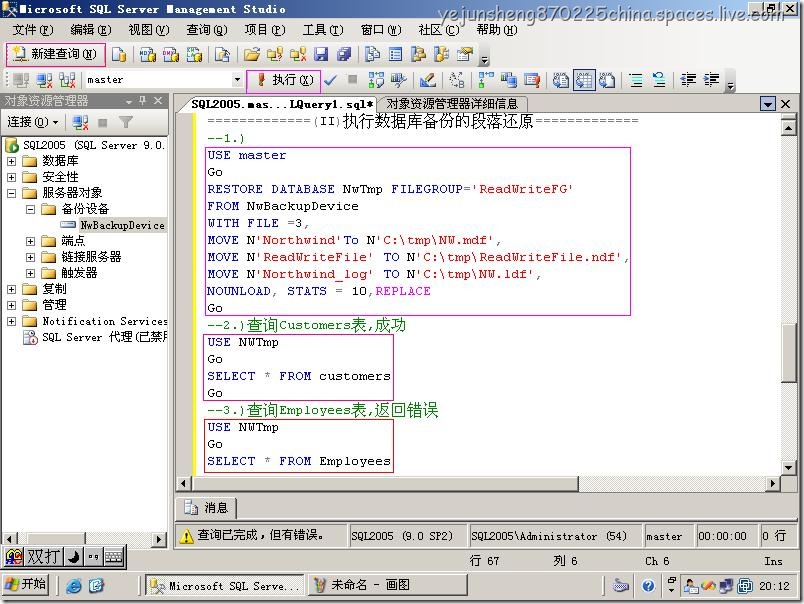Click the Analysis Services XMLA Query icon
This screenshot has height=604, width=804.
194,54
